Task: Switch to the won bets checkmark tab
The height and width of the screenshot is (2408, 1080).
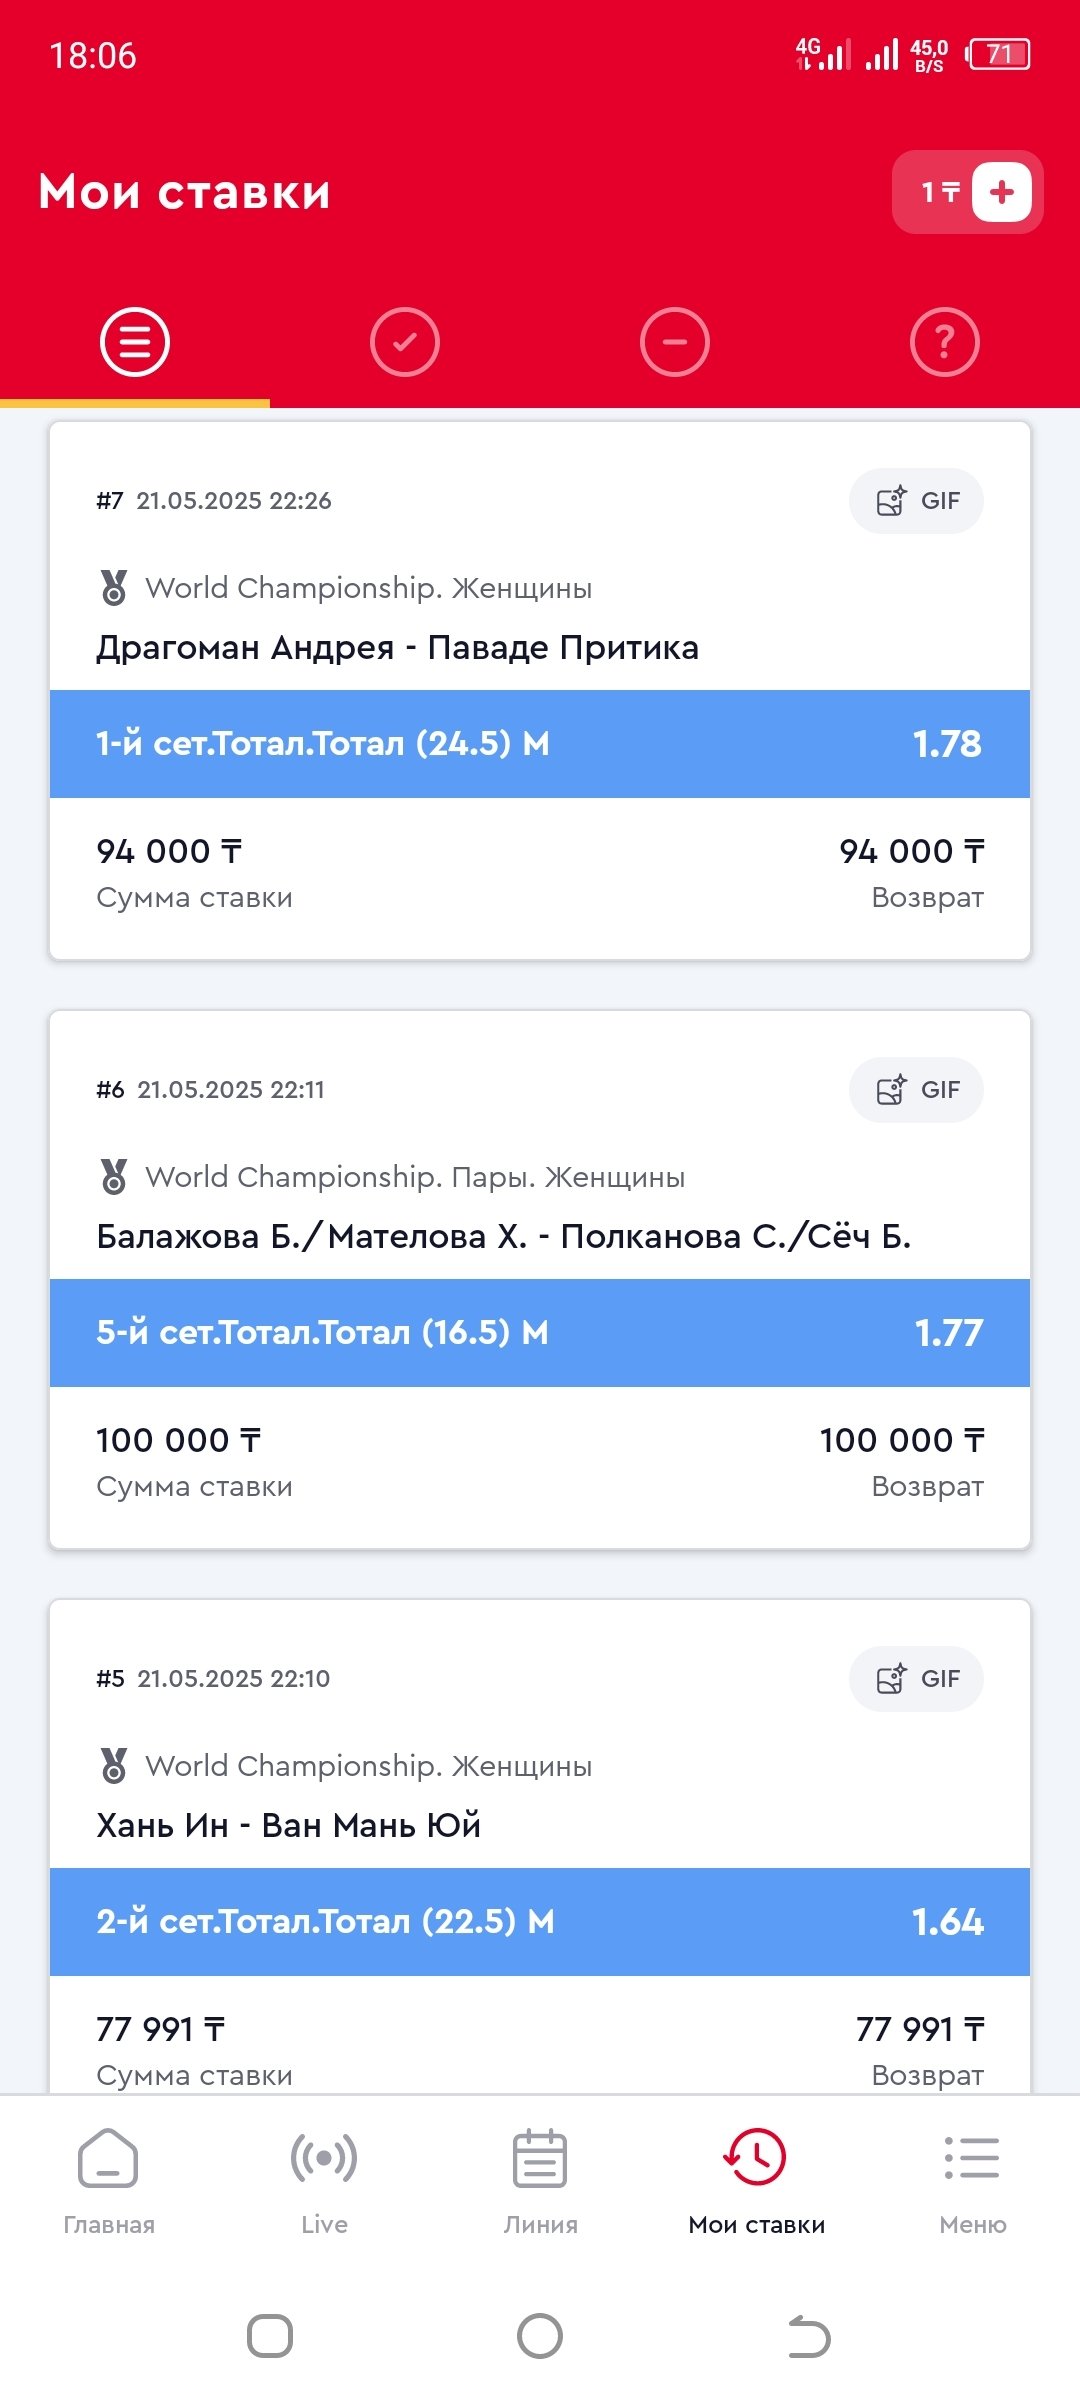Action: pyautogui.click(x=405, y=342)
